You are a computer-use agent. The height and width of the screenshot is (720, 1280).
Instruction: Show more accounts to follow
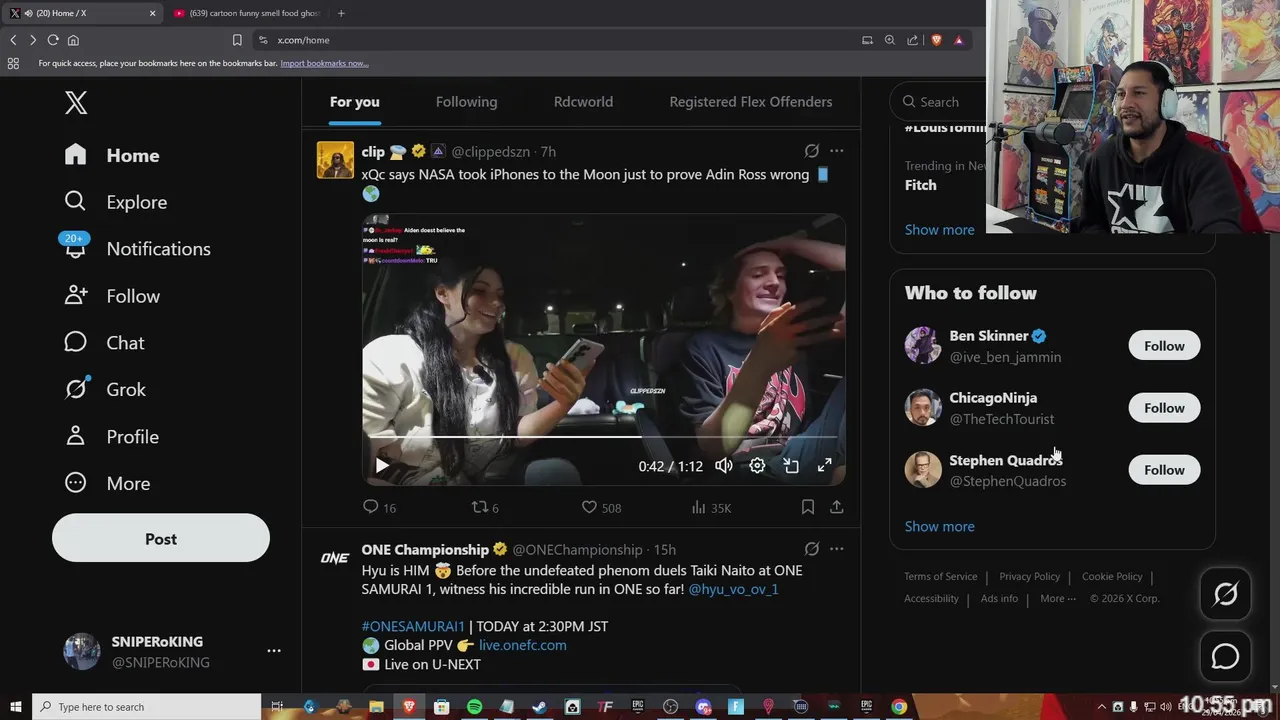point(939,527)
